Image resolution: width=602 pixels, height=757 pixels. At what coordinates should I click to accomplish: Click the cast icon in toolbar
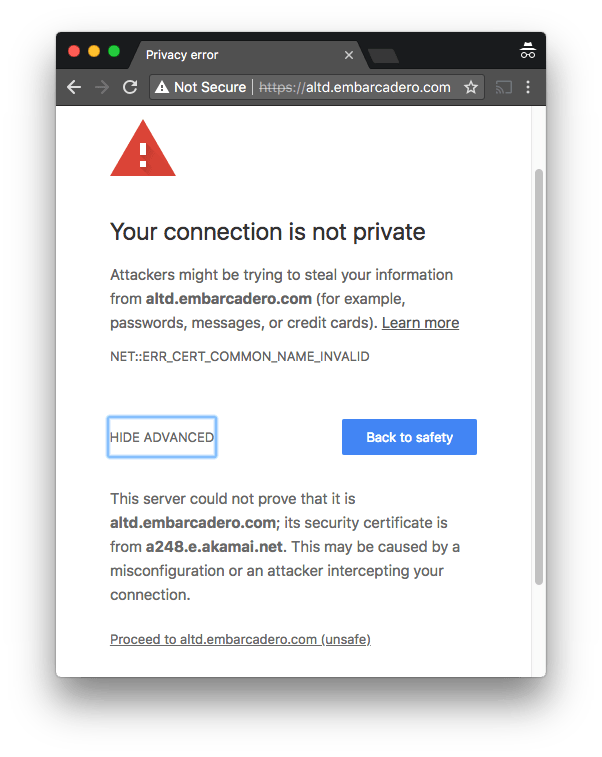pos(503,87)
